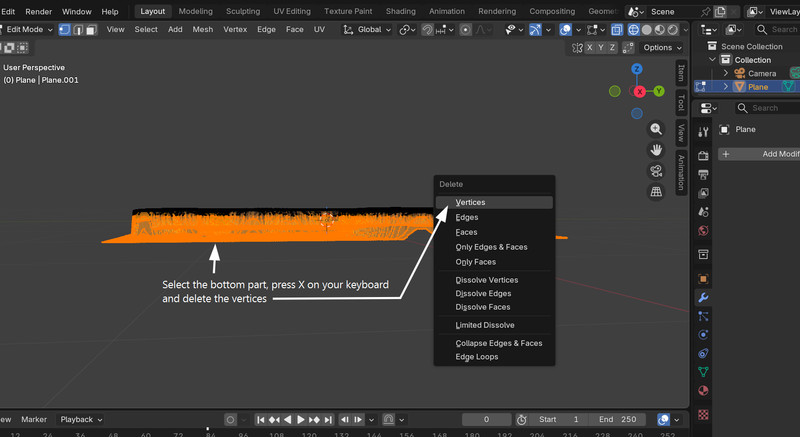Viewport: 800px width, 437px height.
Task: Select edge select mode icon
Action: tap(78, 30)
